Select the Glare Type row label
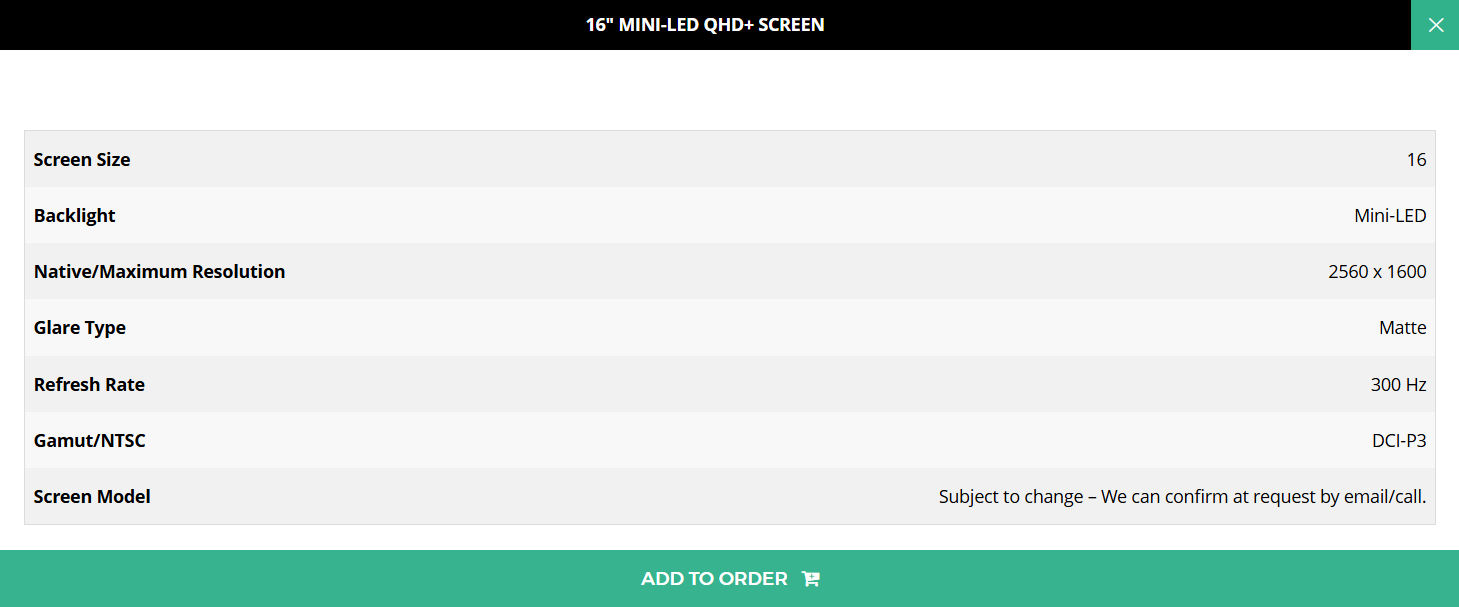 click(x=80, y=327)
